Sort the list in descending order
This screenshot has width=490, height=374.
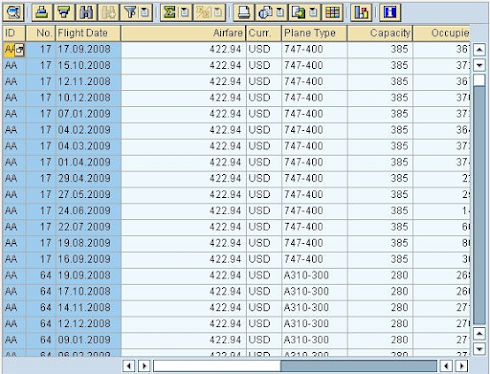point(64,13)
